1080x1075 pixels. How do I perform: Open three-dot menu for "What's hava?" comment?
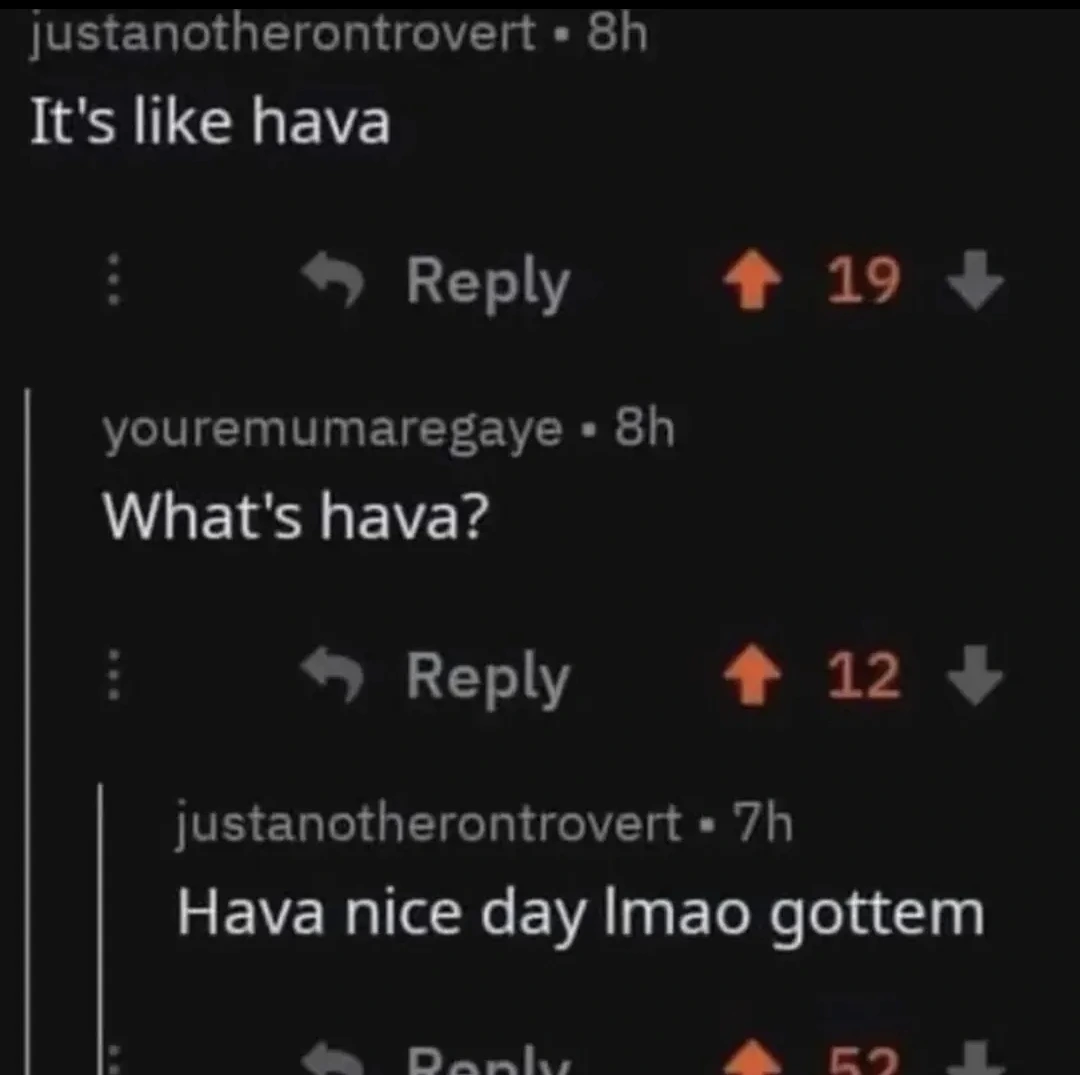pos(114,674)
